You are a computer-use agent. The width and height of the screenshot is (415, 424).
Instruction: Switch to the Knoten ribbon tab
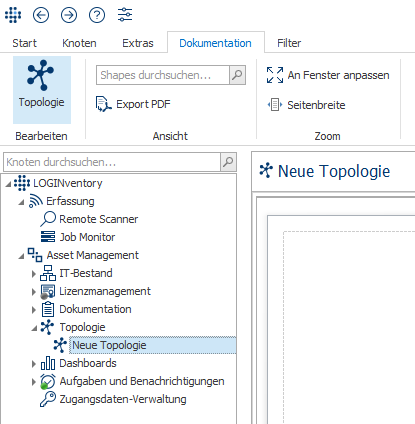tap(79, 43)
